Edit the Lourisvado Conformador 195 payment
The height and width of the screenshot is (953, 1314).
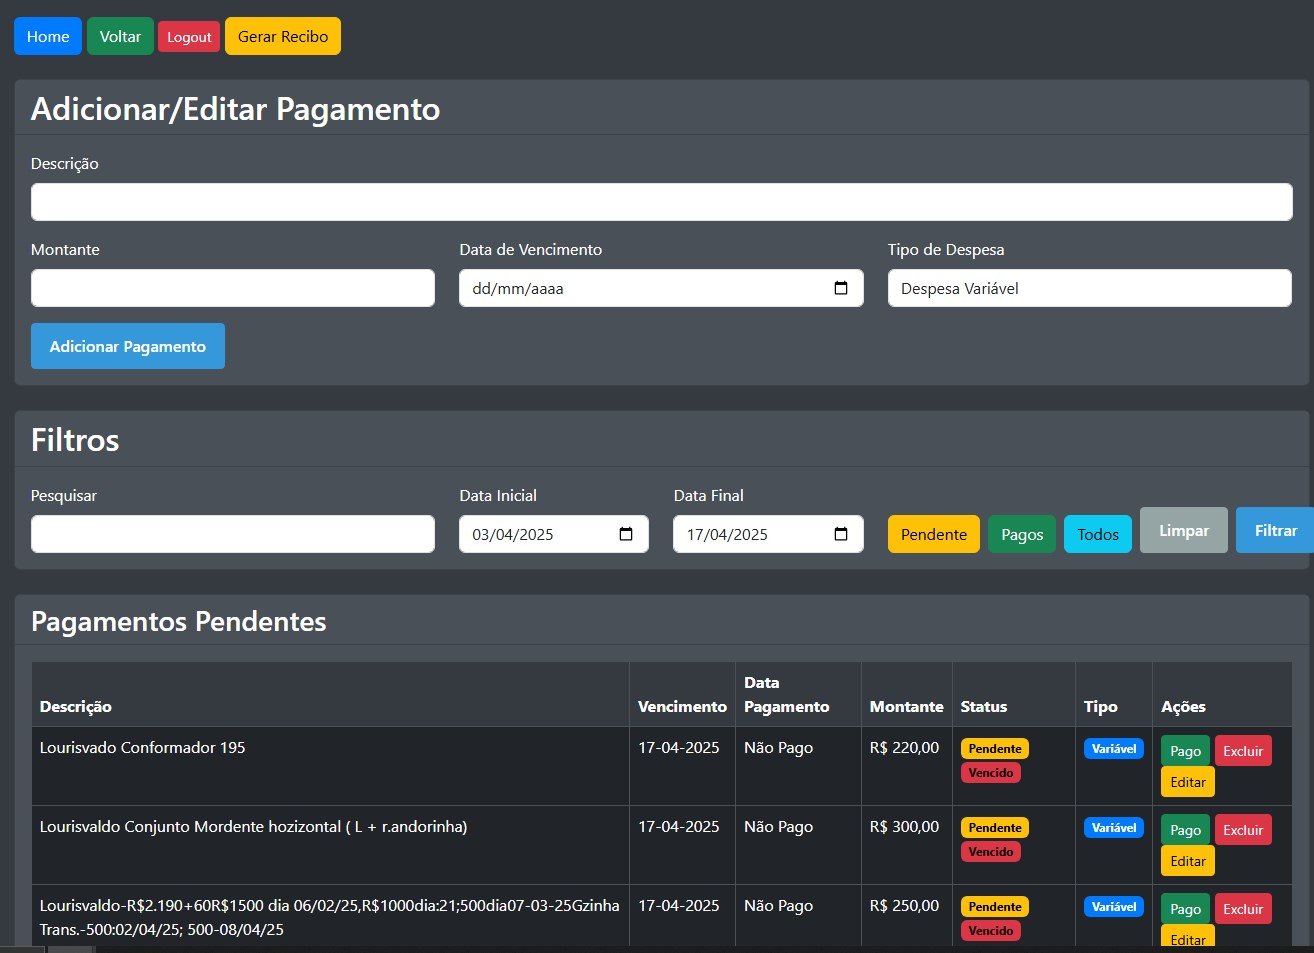point(1187,782)
